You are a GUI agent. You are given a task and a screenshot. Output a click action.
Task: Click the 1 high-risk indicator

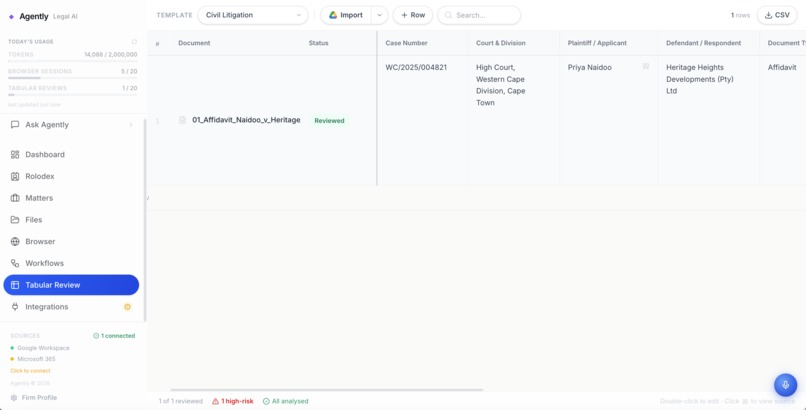233,401
